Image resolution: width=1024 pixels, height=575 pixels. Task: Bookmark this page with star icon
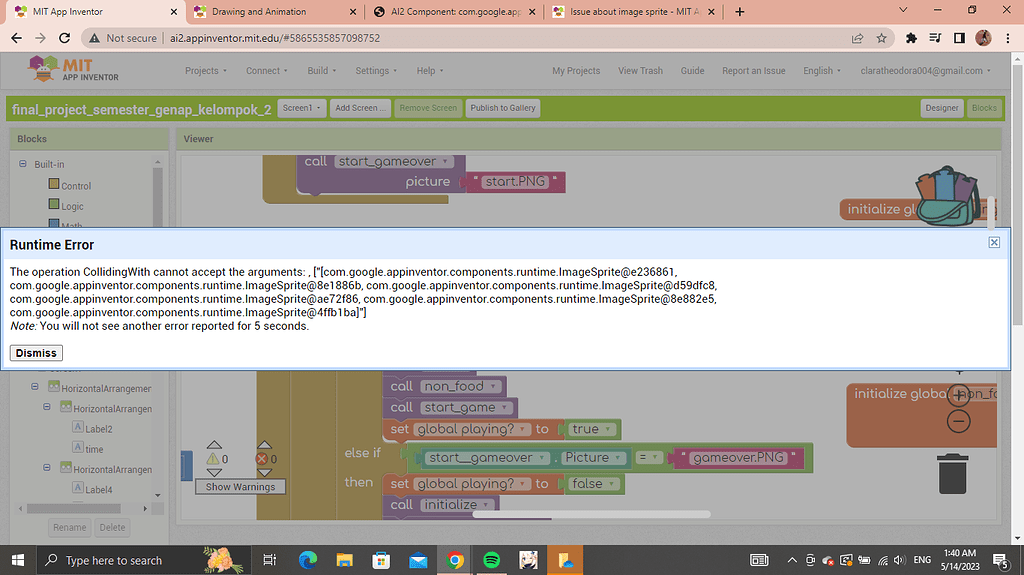pos(881,38)
